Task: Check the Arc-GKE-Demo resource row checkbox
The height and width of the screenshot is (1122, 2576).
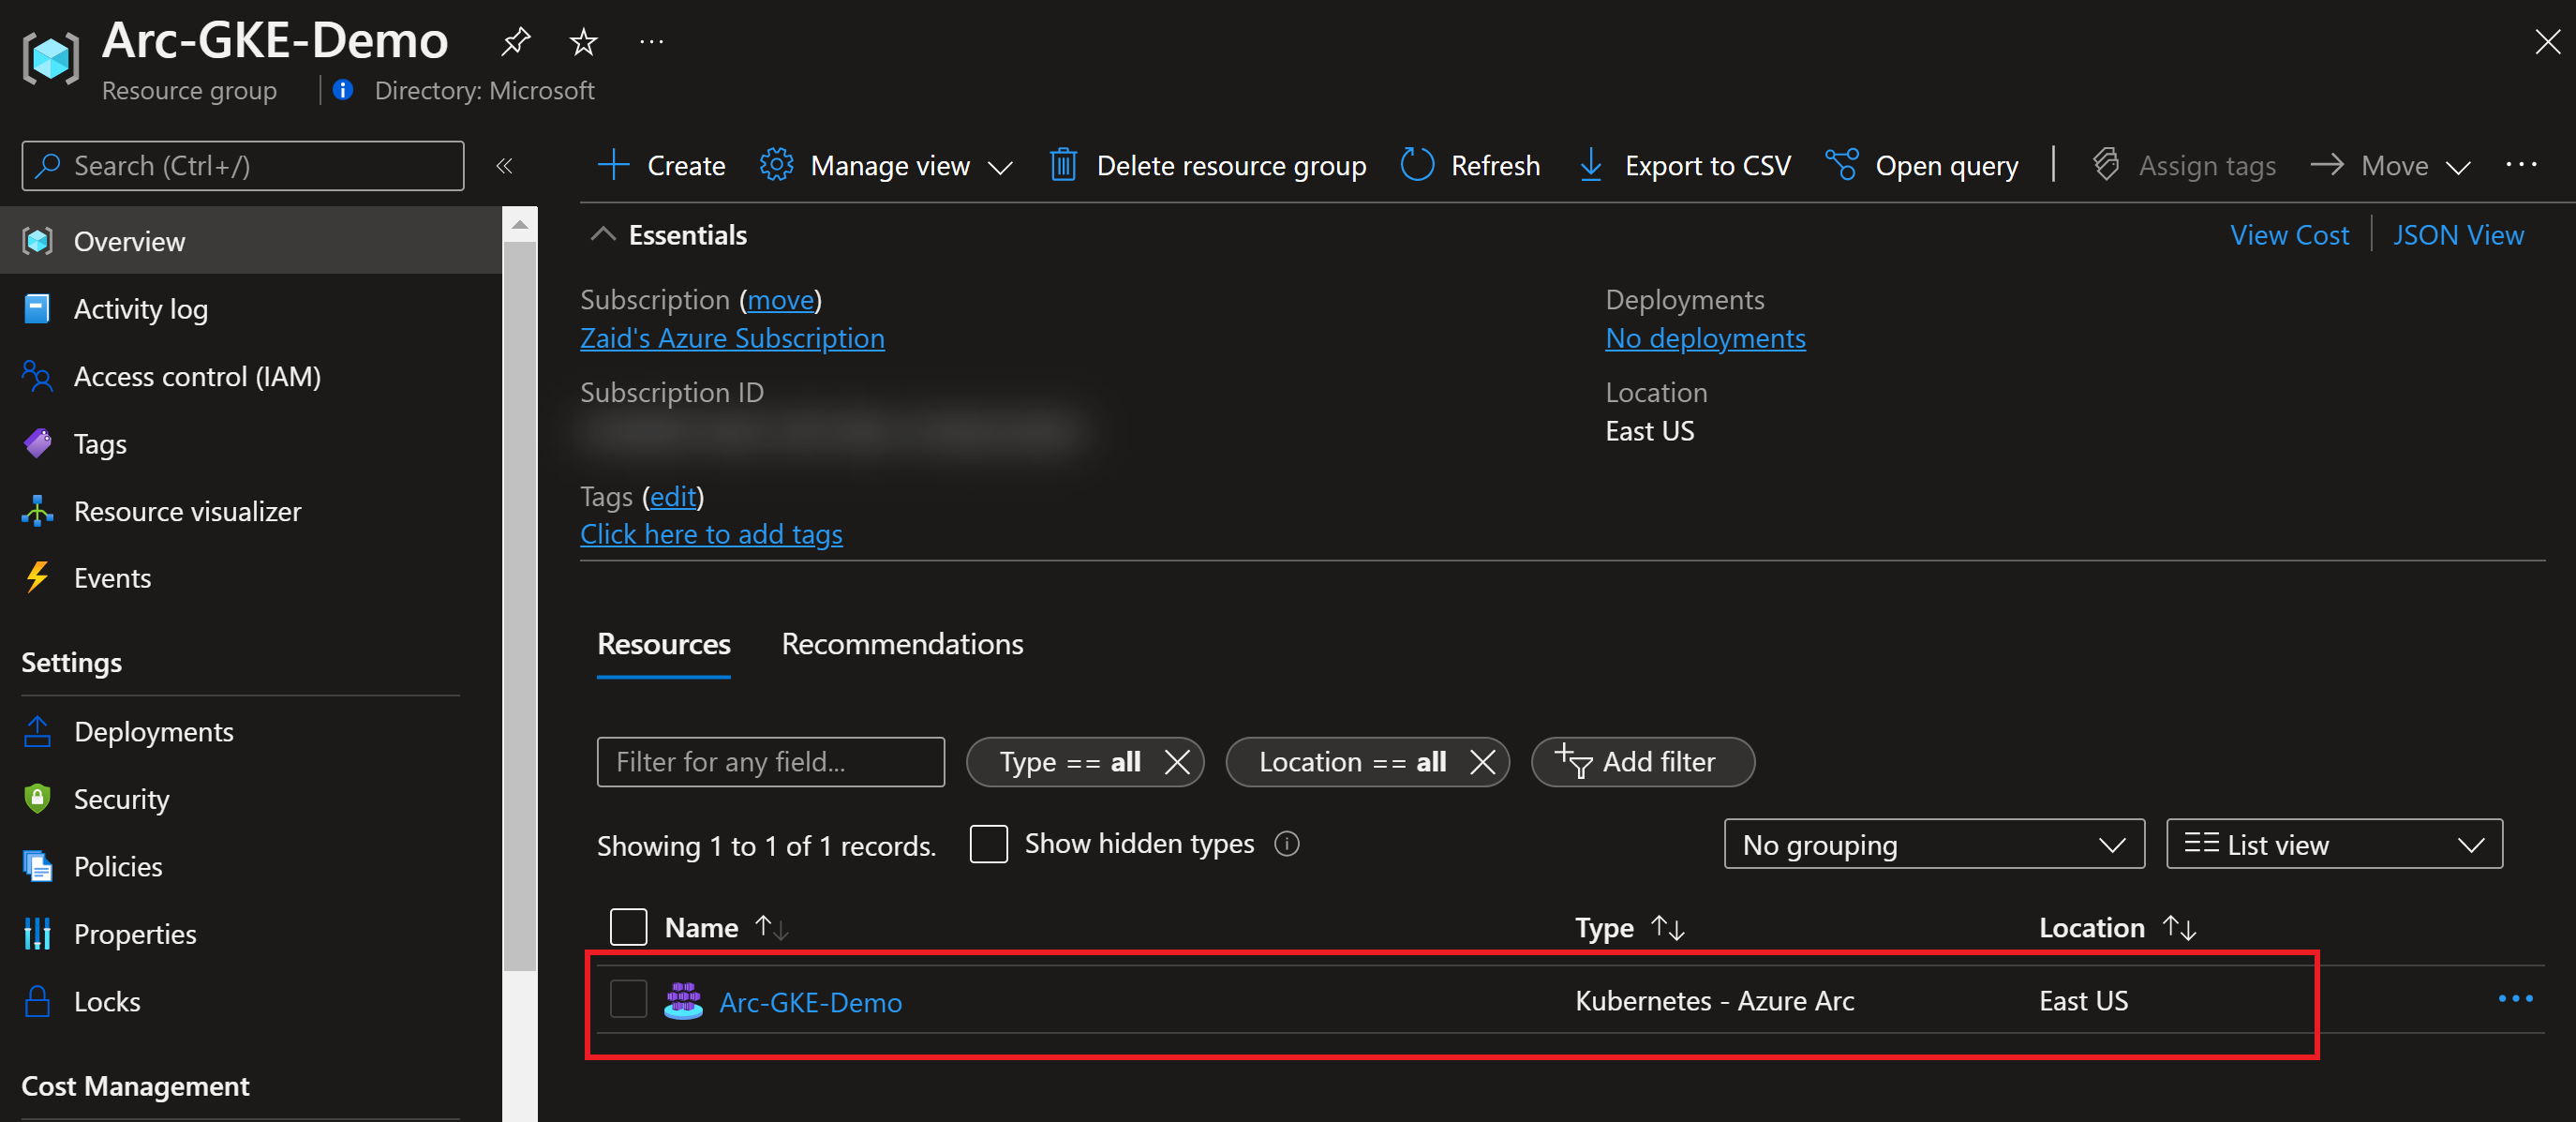Action: [x=628, y=999]
